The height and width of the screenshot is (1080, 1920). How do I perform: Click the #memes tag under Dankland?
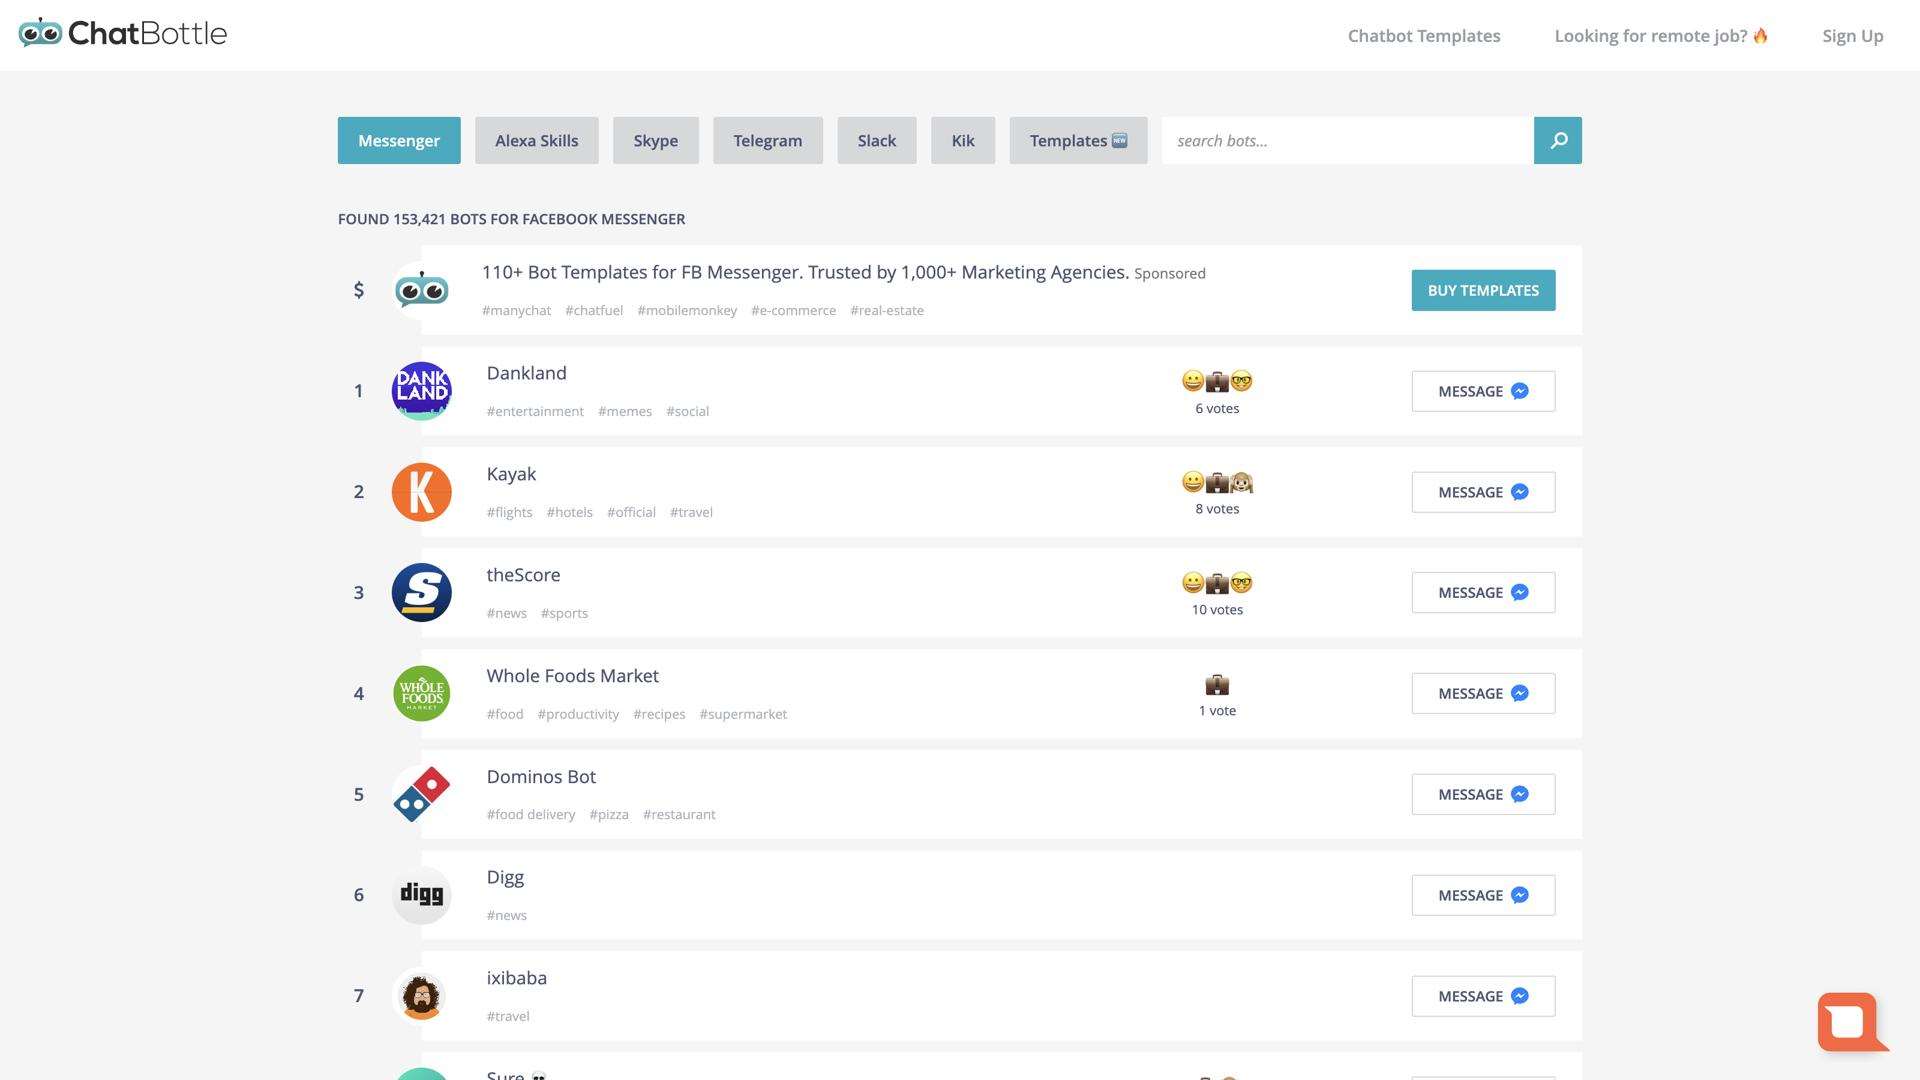point(624,412)
